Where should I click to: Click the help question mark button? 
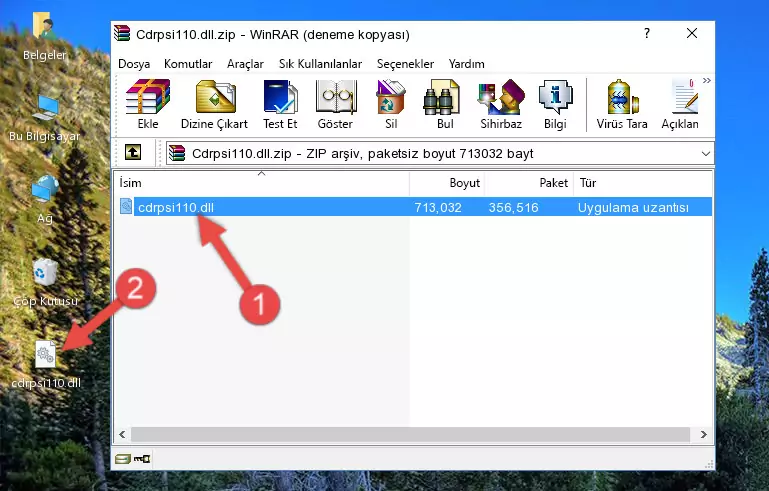(647, 33)
